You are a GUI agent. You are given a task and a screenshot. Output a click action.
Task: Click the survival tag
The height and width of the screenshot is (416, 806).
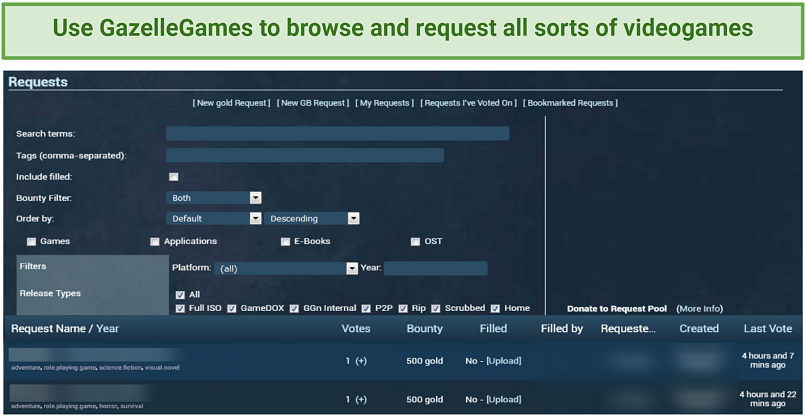pos(131,407)
